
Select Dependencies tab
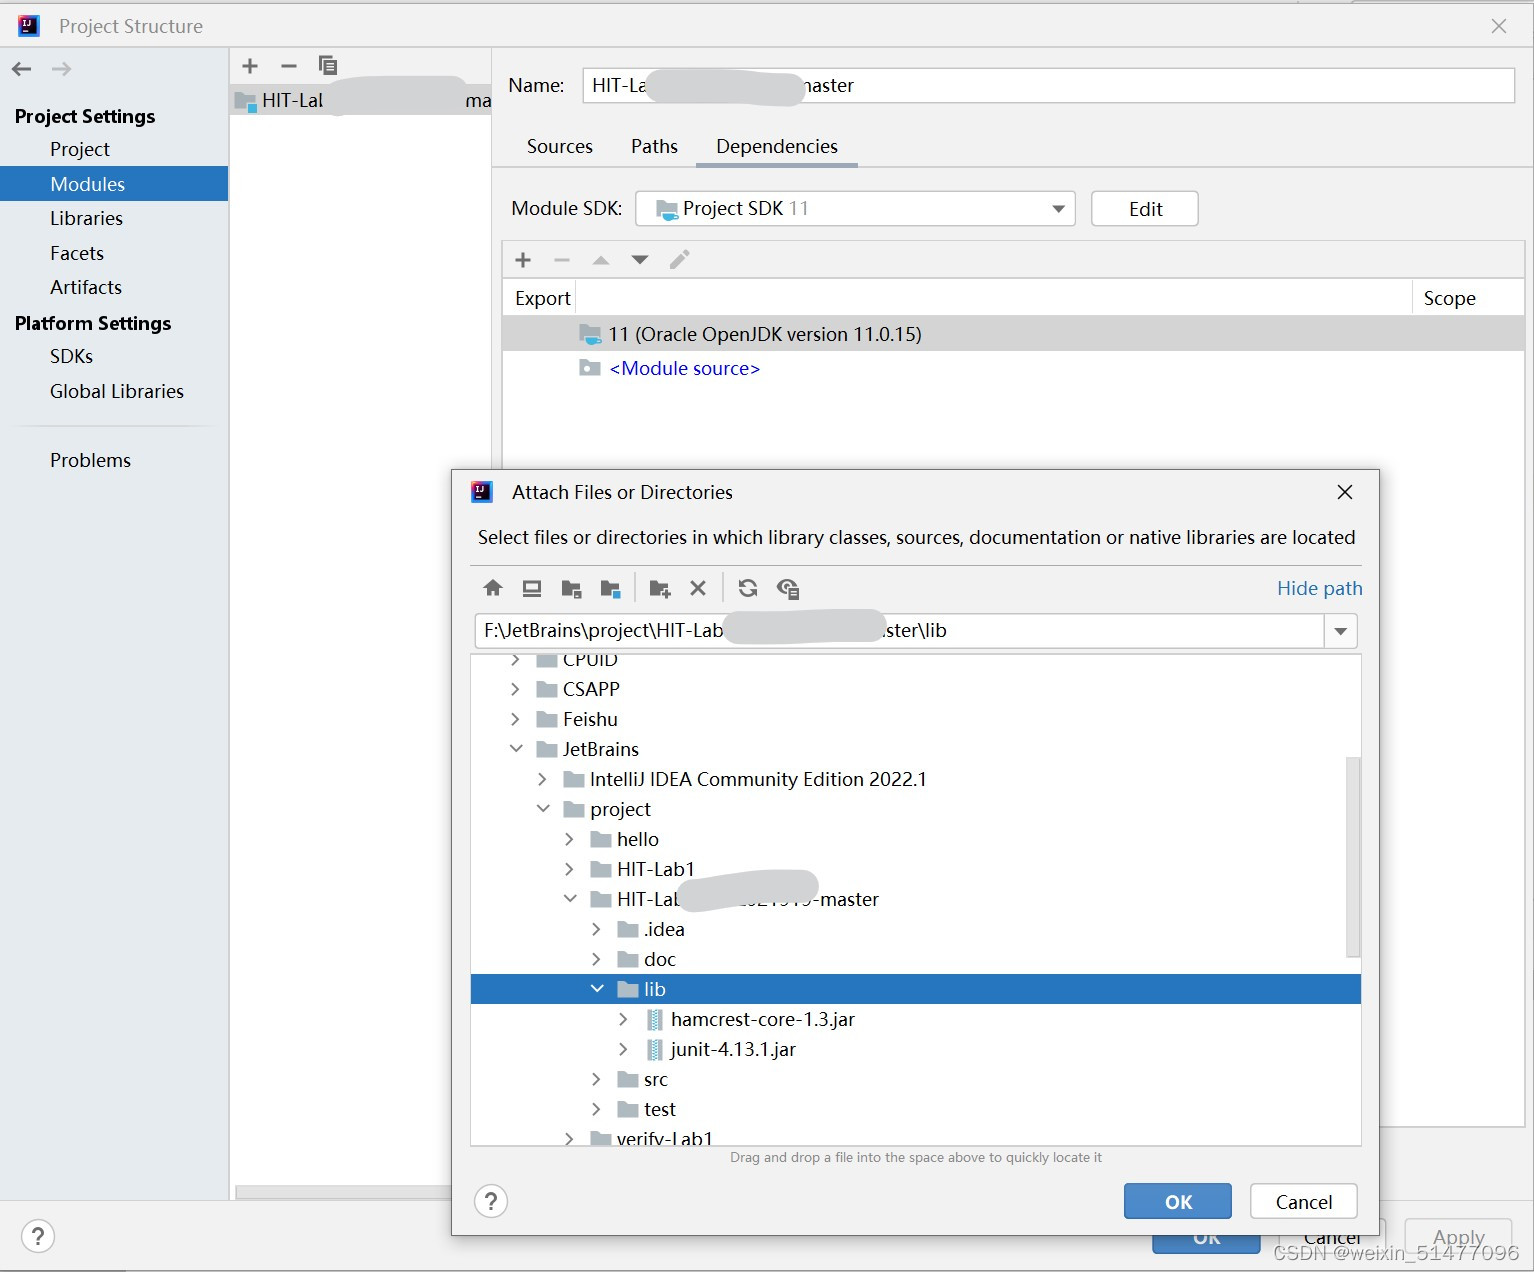(777, 146)
